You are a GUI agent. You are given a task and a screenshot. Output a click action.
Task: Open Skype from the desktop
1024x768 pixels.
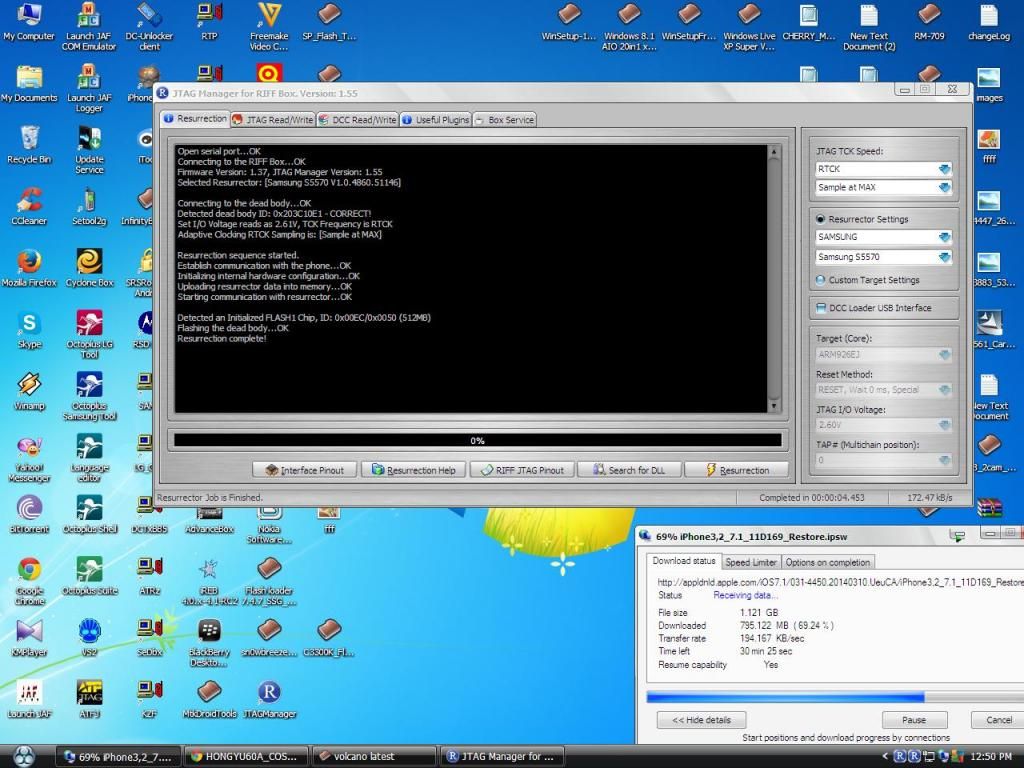(29, 328)
